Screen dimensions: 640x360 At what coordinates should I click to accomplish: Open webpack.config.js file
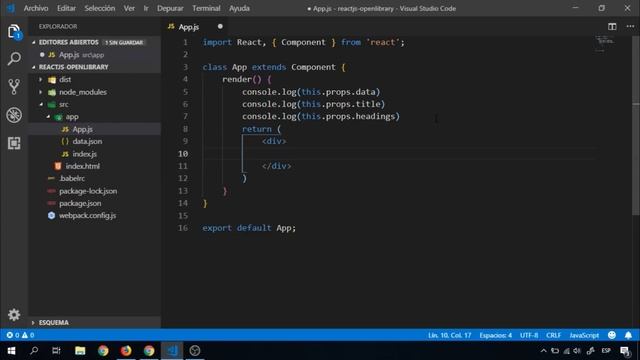tap(94, 216)
